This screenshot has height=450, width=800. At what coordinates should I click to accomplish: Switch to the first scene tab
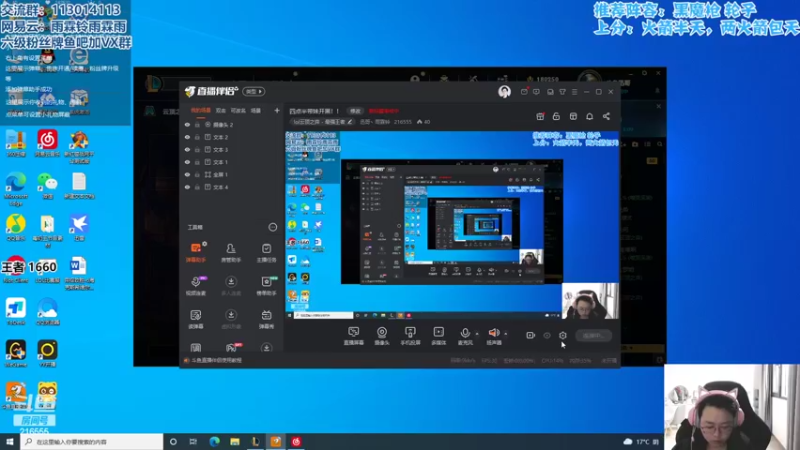point(201,110)
